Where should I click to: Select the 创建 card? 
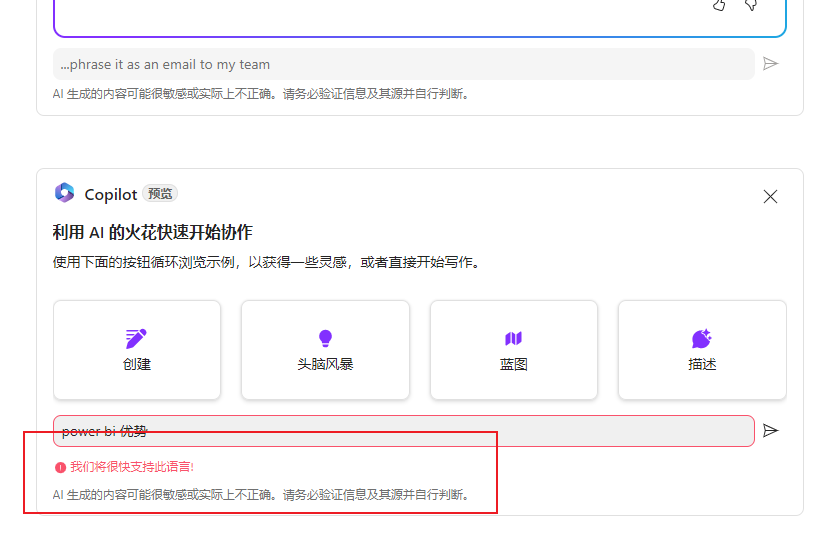(x=137, y=350)
